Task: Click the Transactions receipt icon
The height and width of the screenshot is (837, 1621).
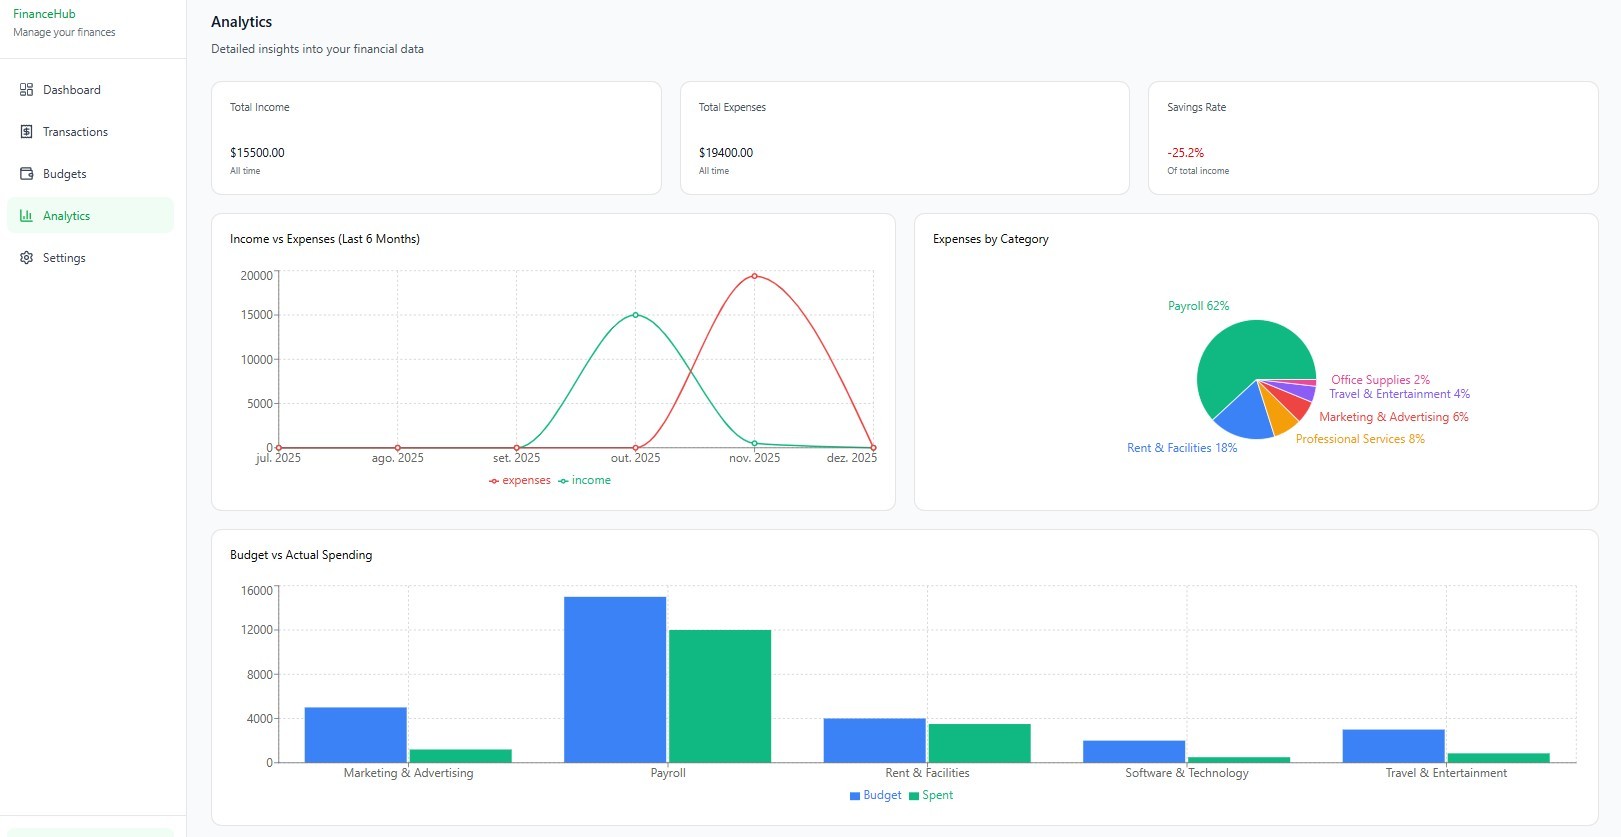Action: pyautogui.click(x=26, y=132)
